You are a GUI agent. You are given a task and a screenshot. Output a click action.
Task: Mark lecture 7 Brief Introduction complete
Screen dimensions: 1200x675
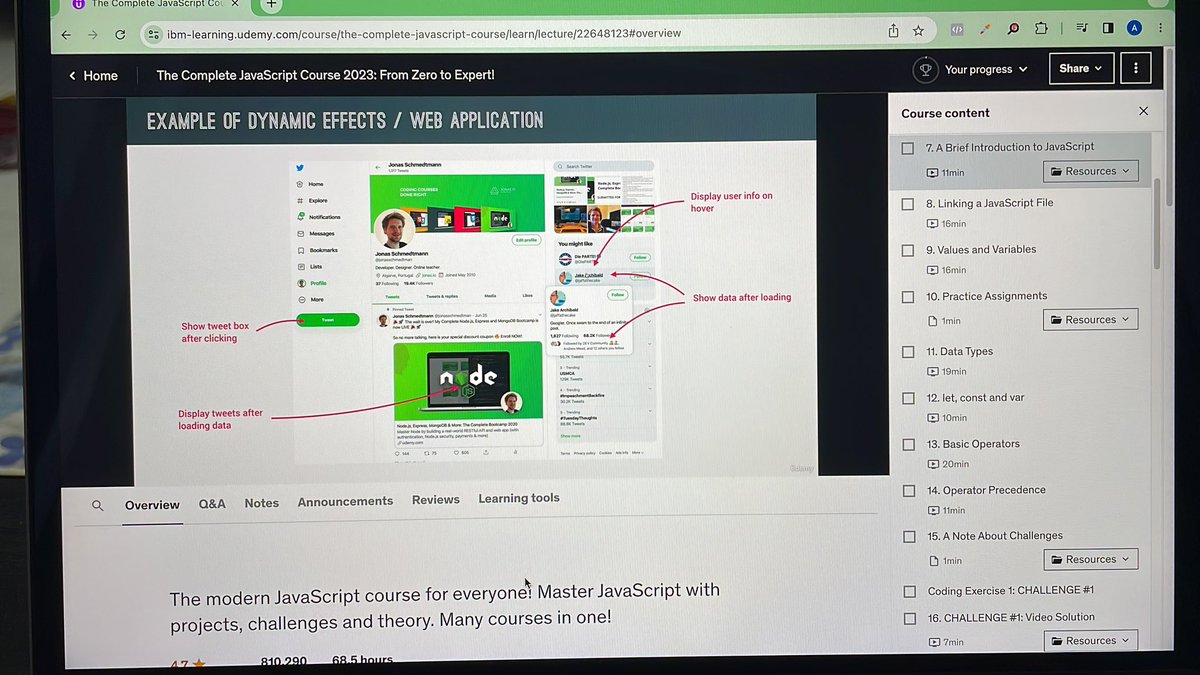click(907, 148)
